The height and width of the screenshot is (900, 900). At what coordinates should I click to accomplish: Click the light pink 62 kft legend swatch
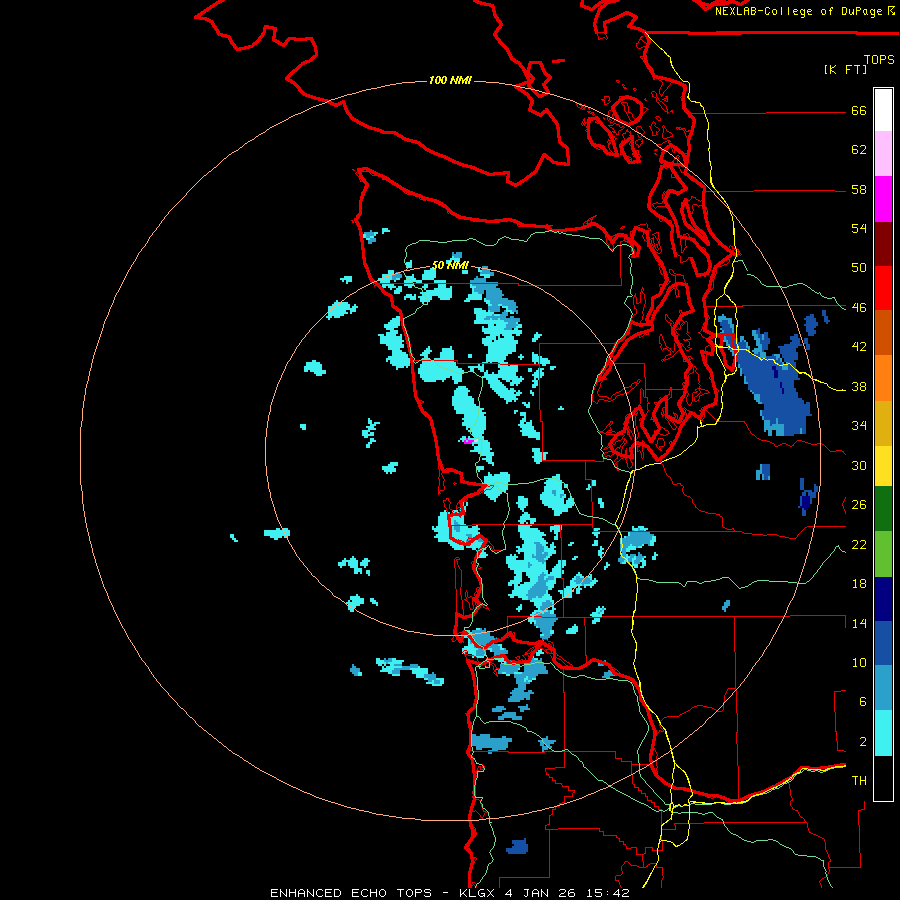883,154
